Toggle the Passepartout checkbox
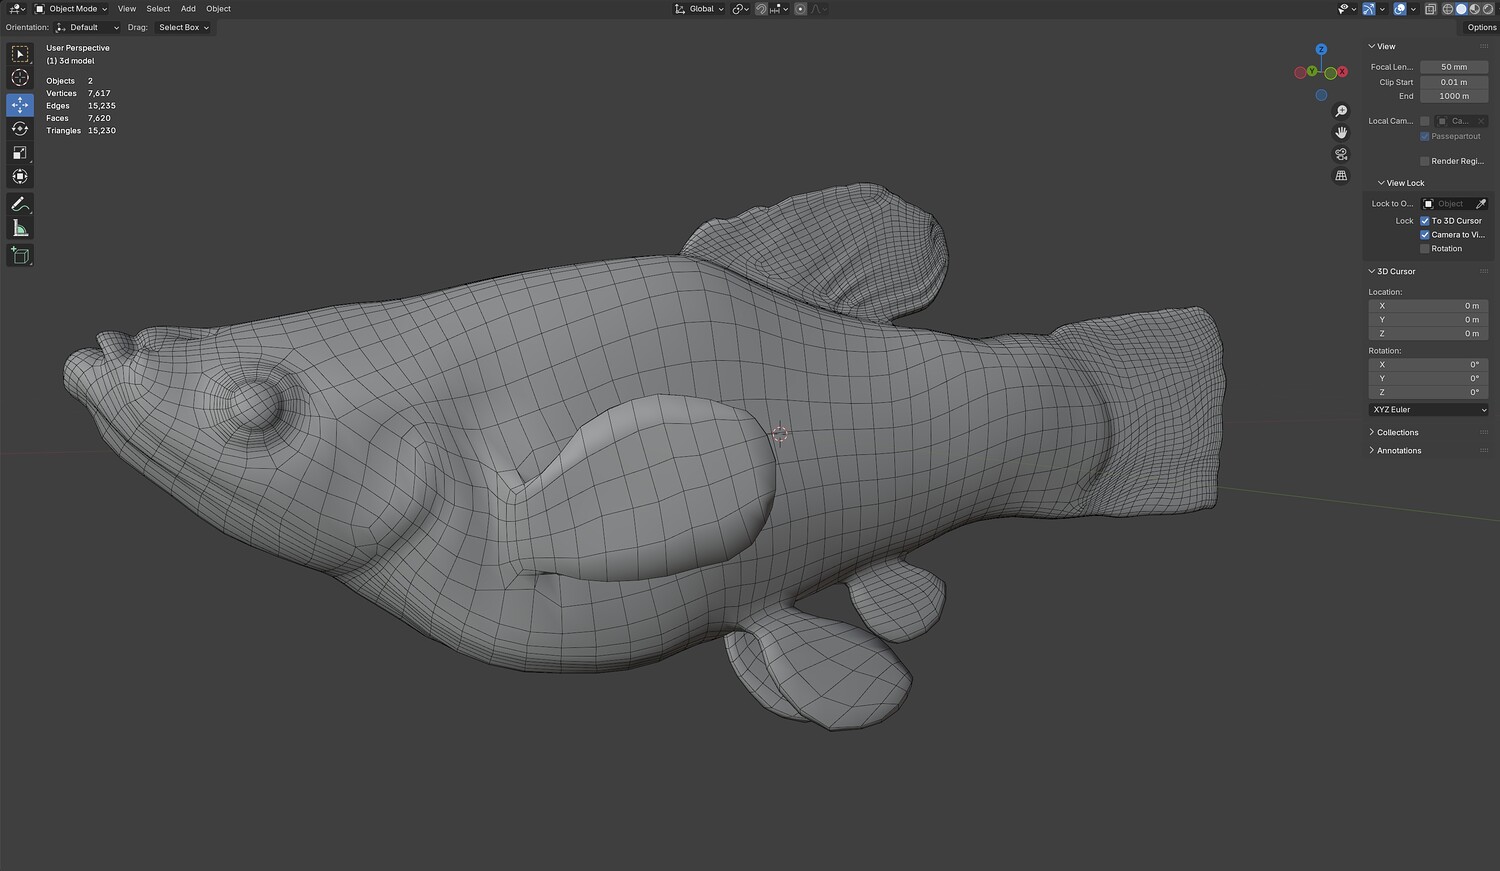Image resolution: width=1500 pixels, height=871 pixels. [x=1425, y=136]
